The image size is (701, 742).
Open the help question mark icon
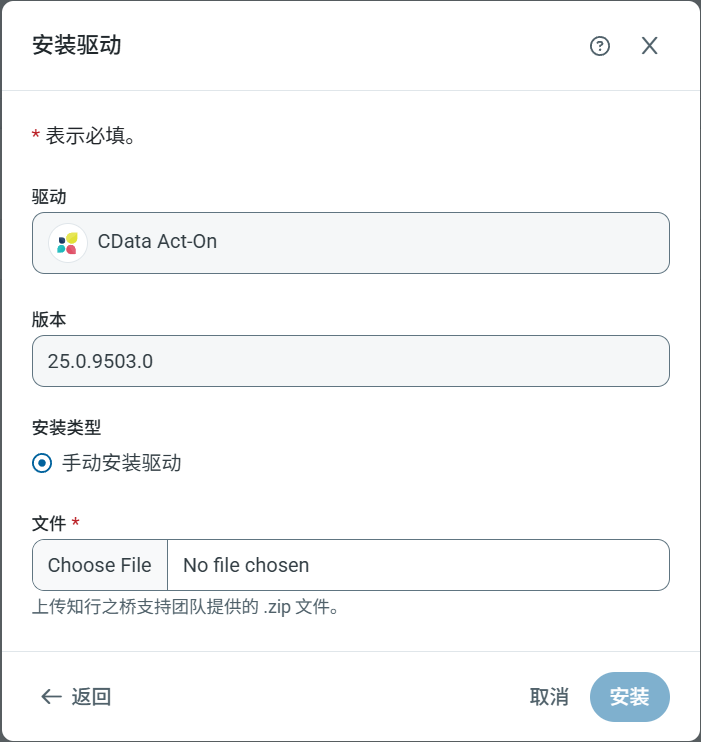click(600, 46)
